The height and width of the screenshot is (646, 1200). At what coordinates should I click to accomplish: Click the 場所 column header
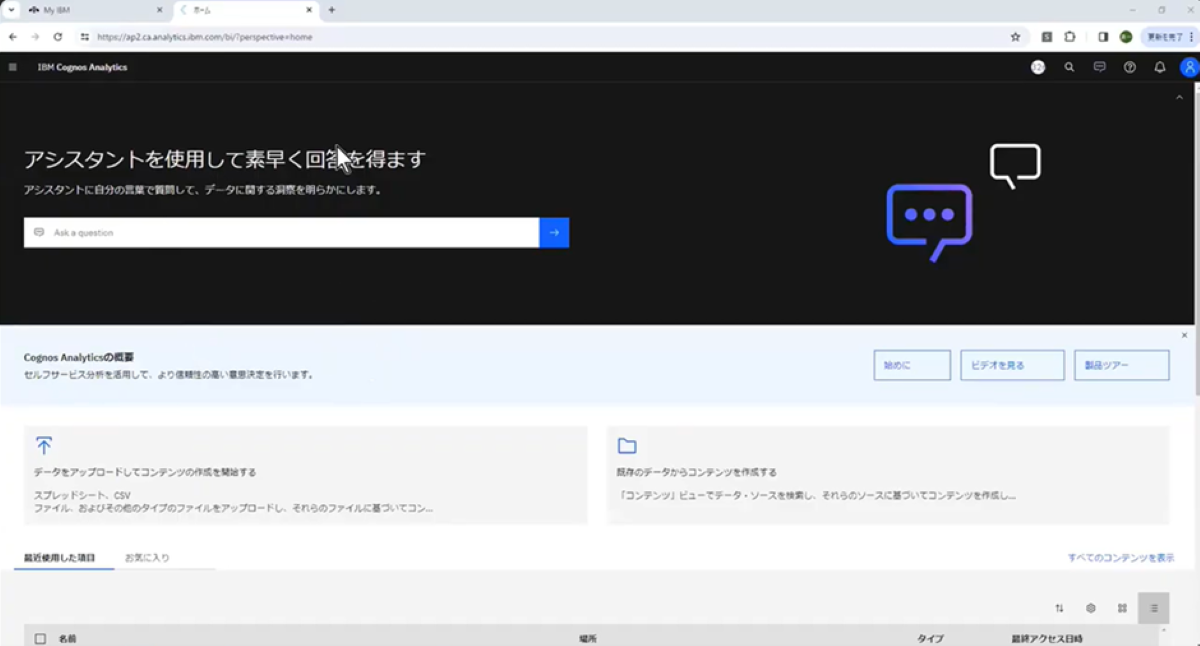click(588, 638)
